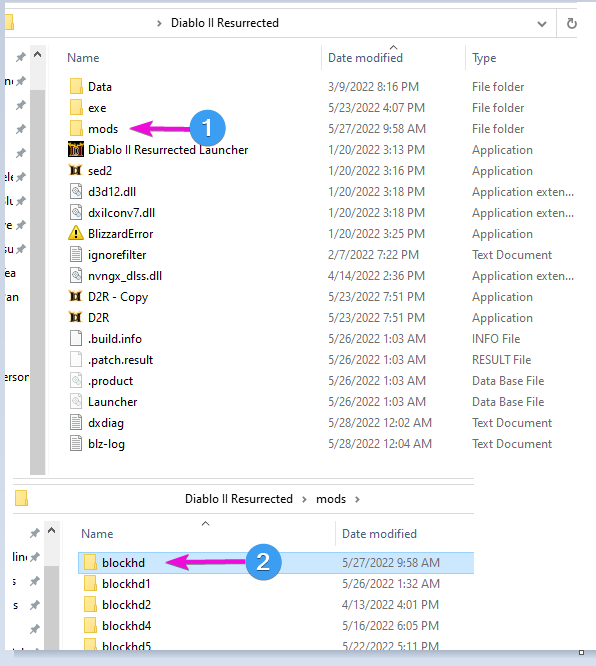The width and height of the screenshot is (596, 666).
Task: Click 'RESULT File' type cell
Action: click(501, 360)
